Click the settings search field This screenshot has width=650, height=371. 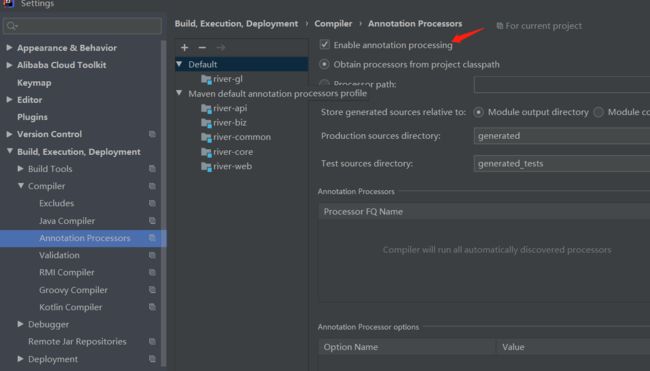click(82, 26)
